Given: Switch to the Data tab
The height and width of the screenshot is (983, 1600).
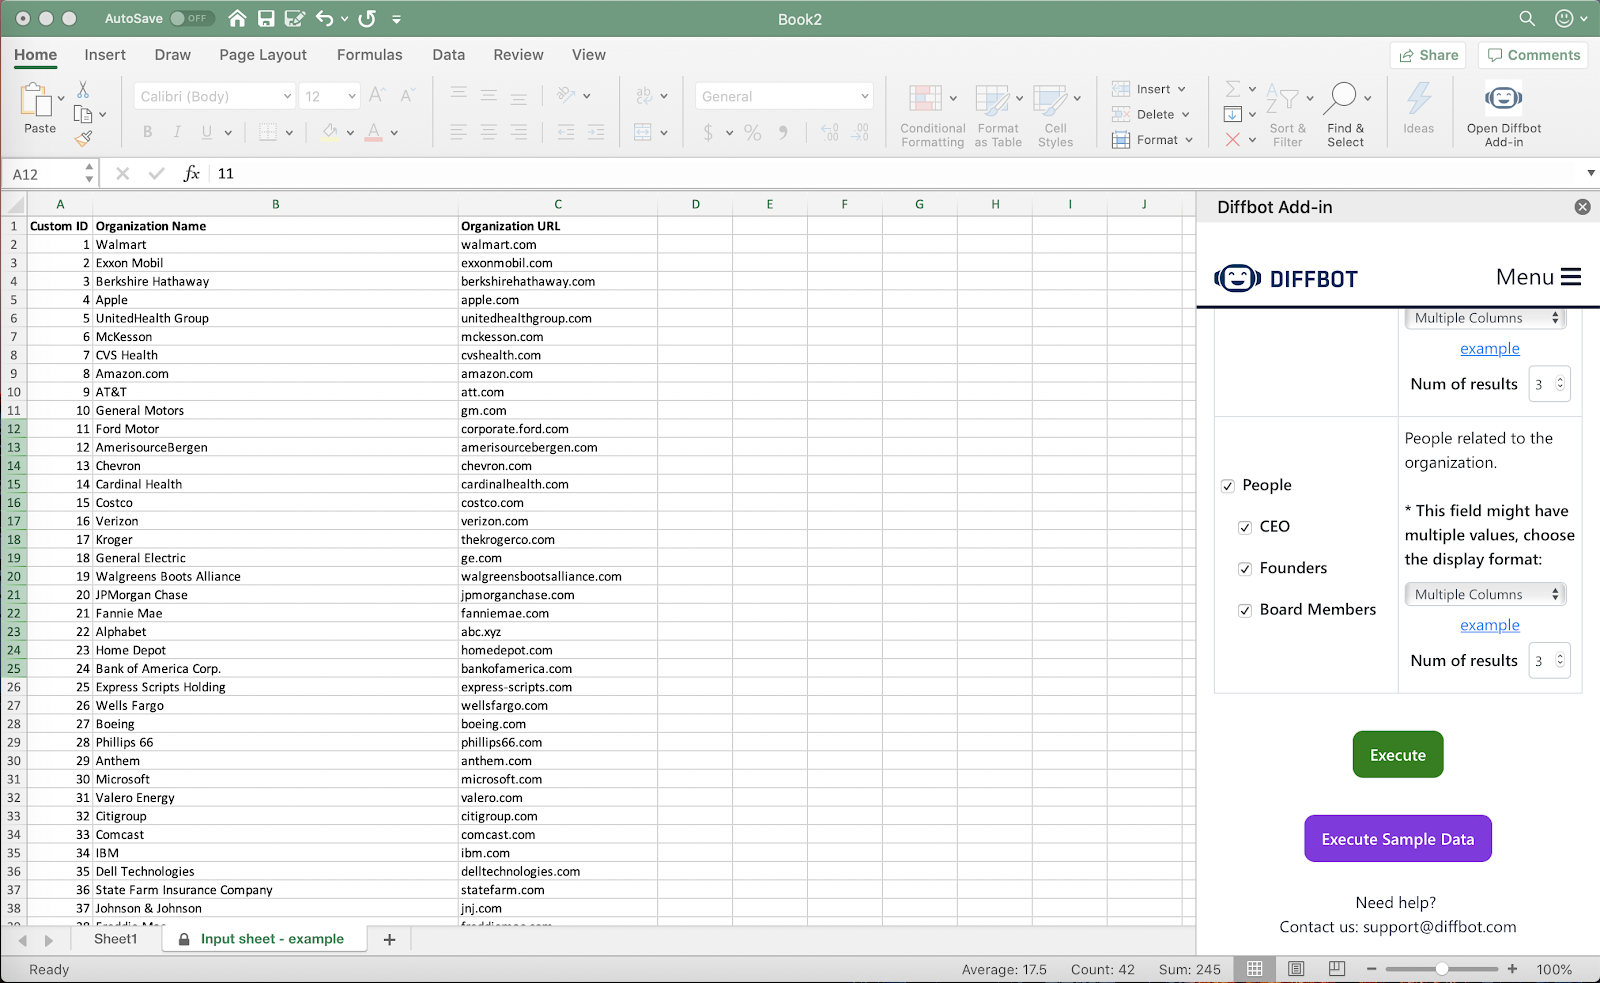Looking at the screenshot, I should pyautogui.click(x=448, y=55).
